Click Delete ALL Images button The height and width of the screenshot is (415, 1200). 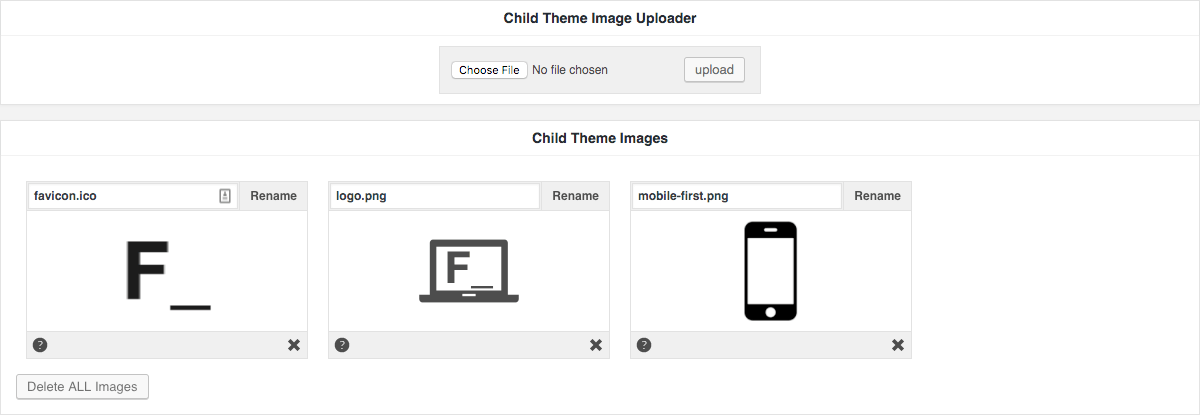82,387
